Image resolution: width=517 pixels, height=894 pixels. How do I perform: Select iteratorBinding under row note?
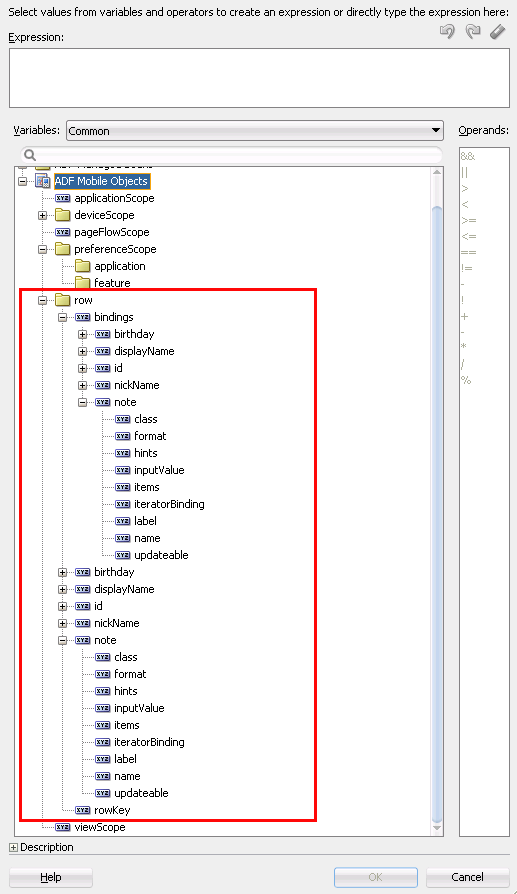point(149,742)
